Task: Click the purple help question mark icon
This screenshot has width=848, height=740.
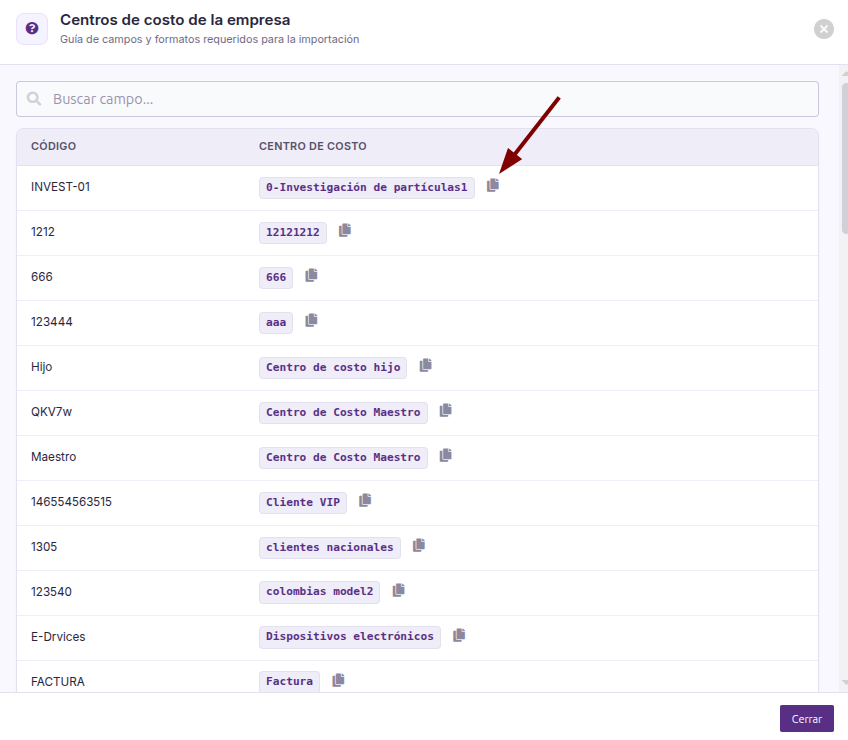Action: point(32,28)
